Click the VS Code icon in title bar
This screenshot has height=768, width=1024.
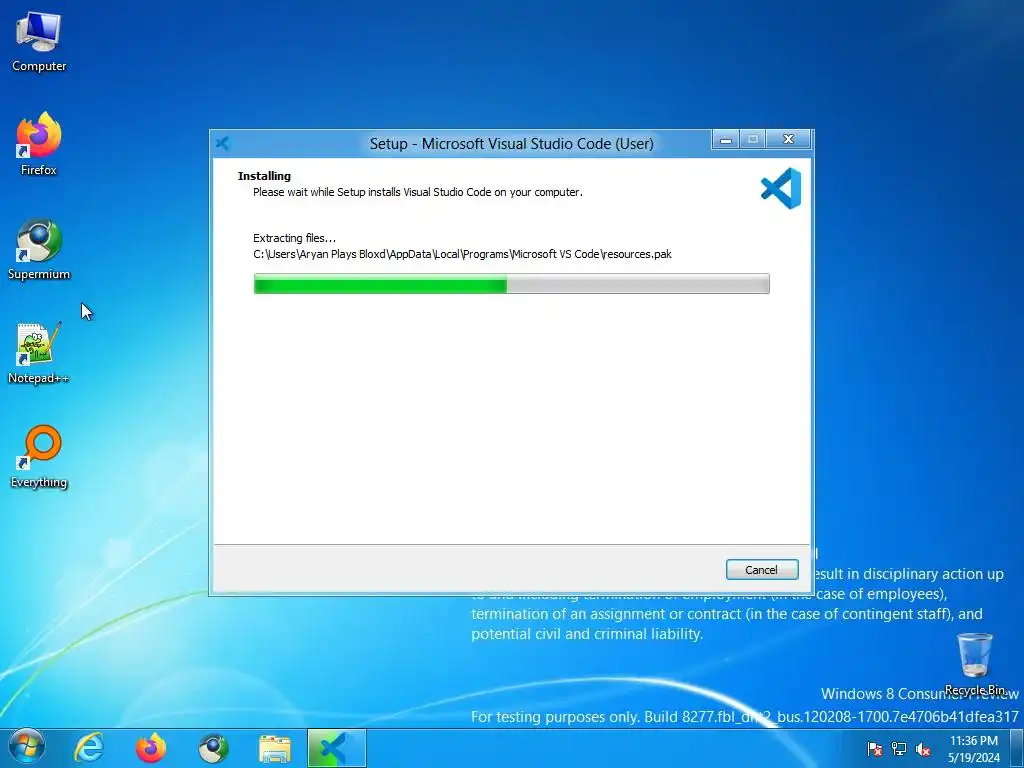click(223, 143)
